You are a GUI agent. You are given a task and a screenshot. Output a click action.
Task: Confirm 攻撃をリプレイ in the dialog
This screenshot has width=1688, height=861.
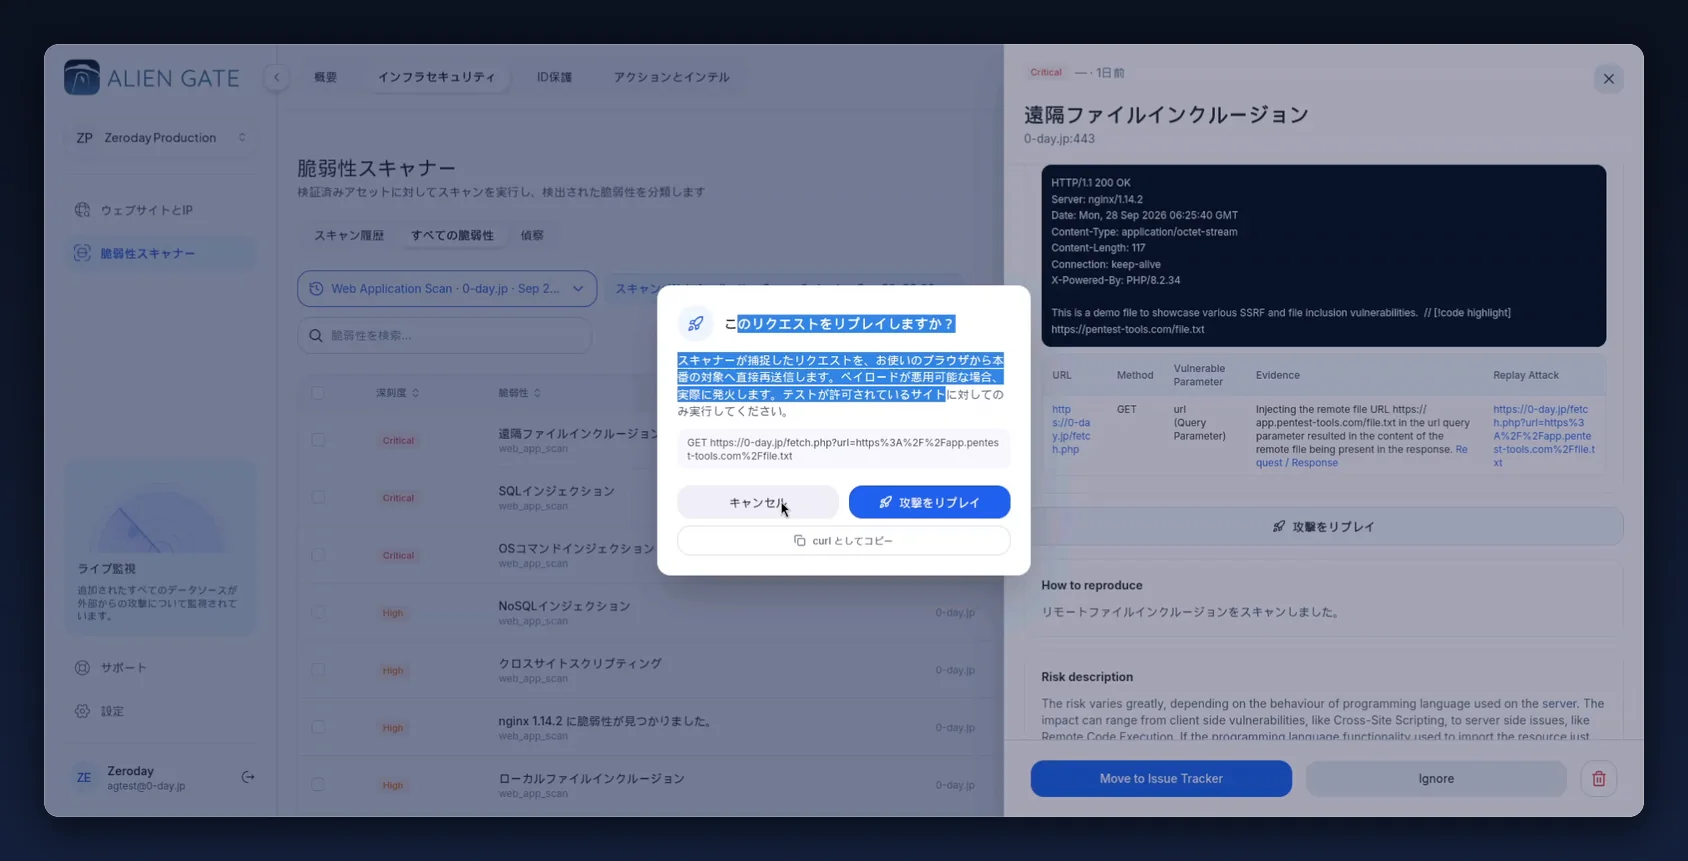[x=929, y=502]
